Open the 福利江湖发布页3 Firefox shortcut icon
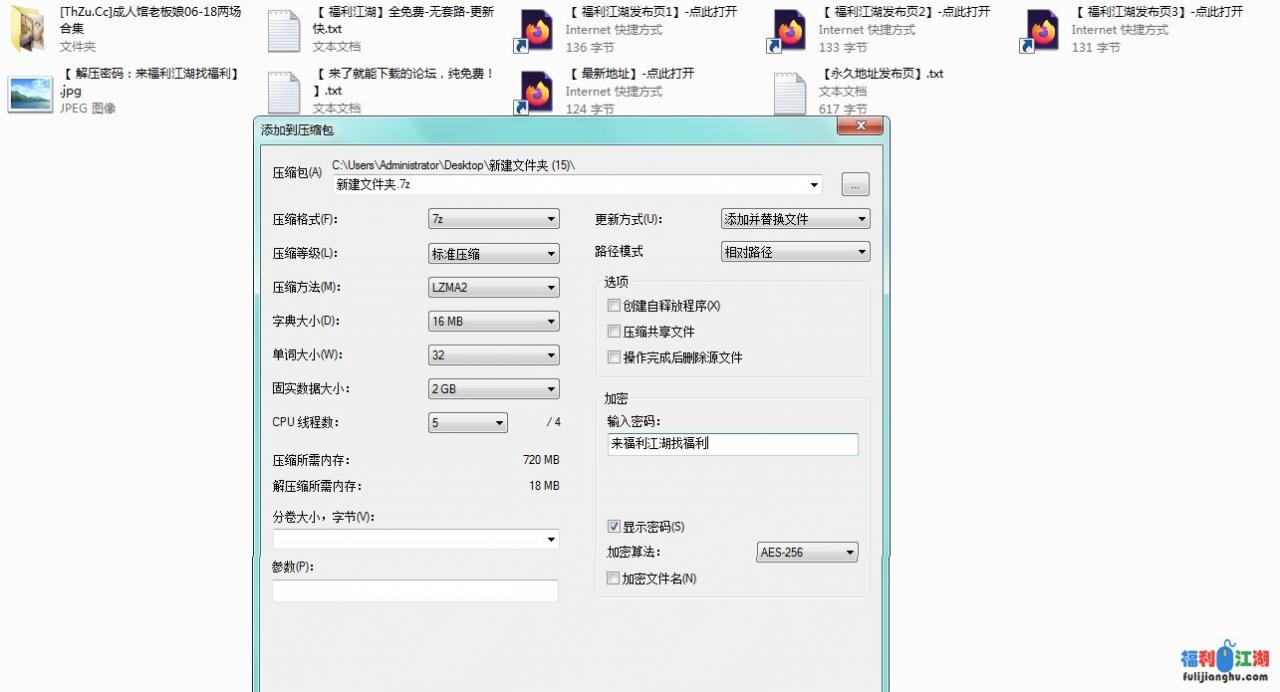 click(x=1042, y=30)
